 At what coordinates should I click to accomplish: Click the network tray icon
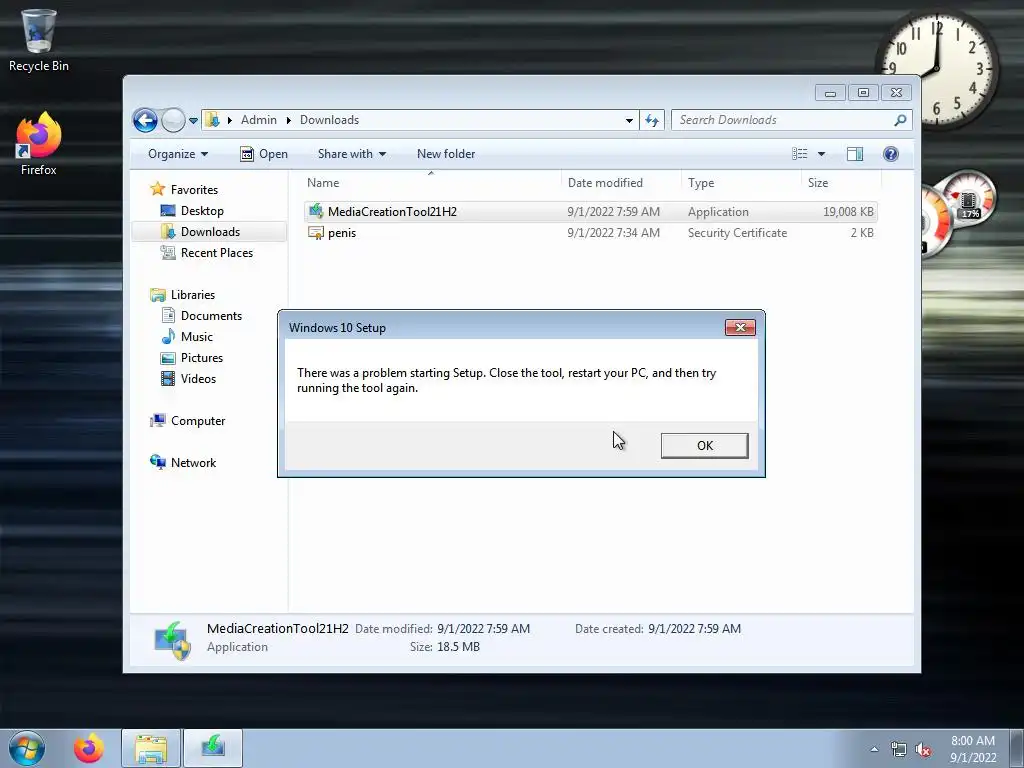tap(899, 750)
